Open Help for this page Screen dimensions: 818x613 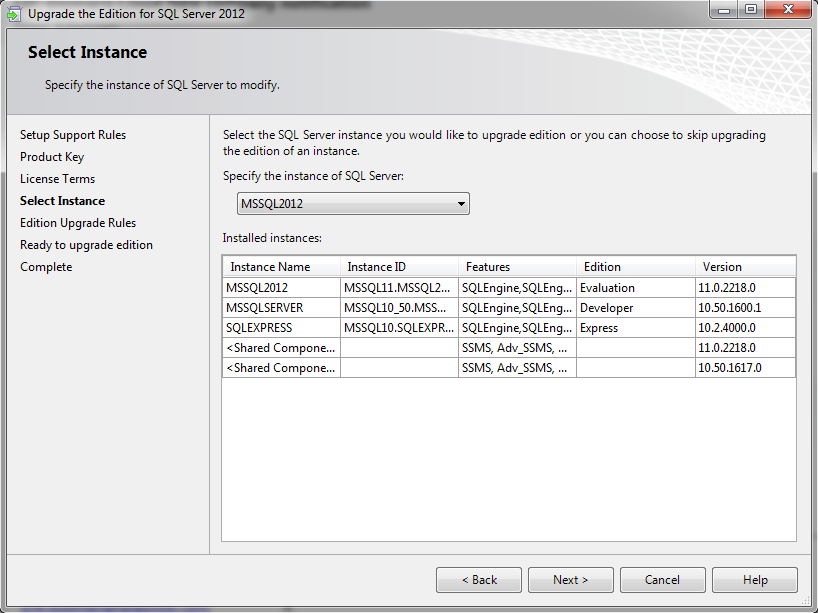(755, 580)
